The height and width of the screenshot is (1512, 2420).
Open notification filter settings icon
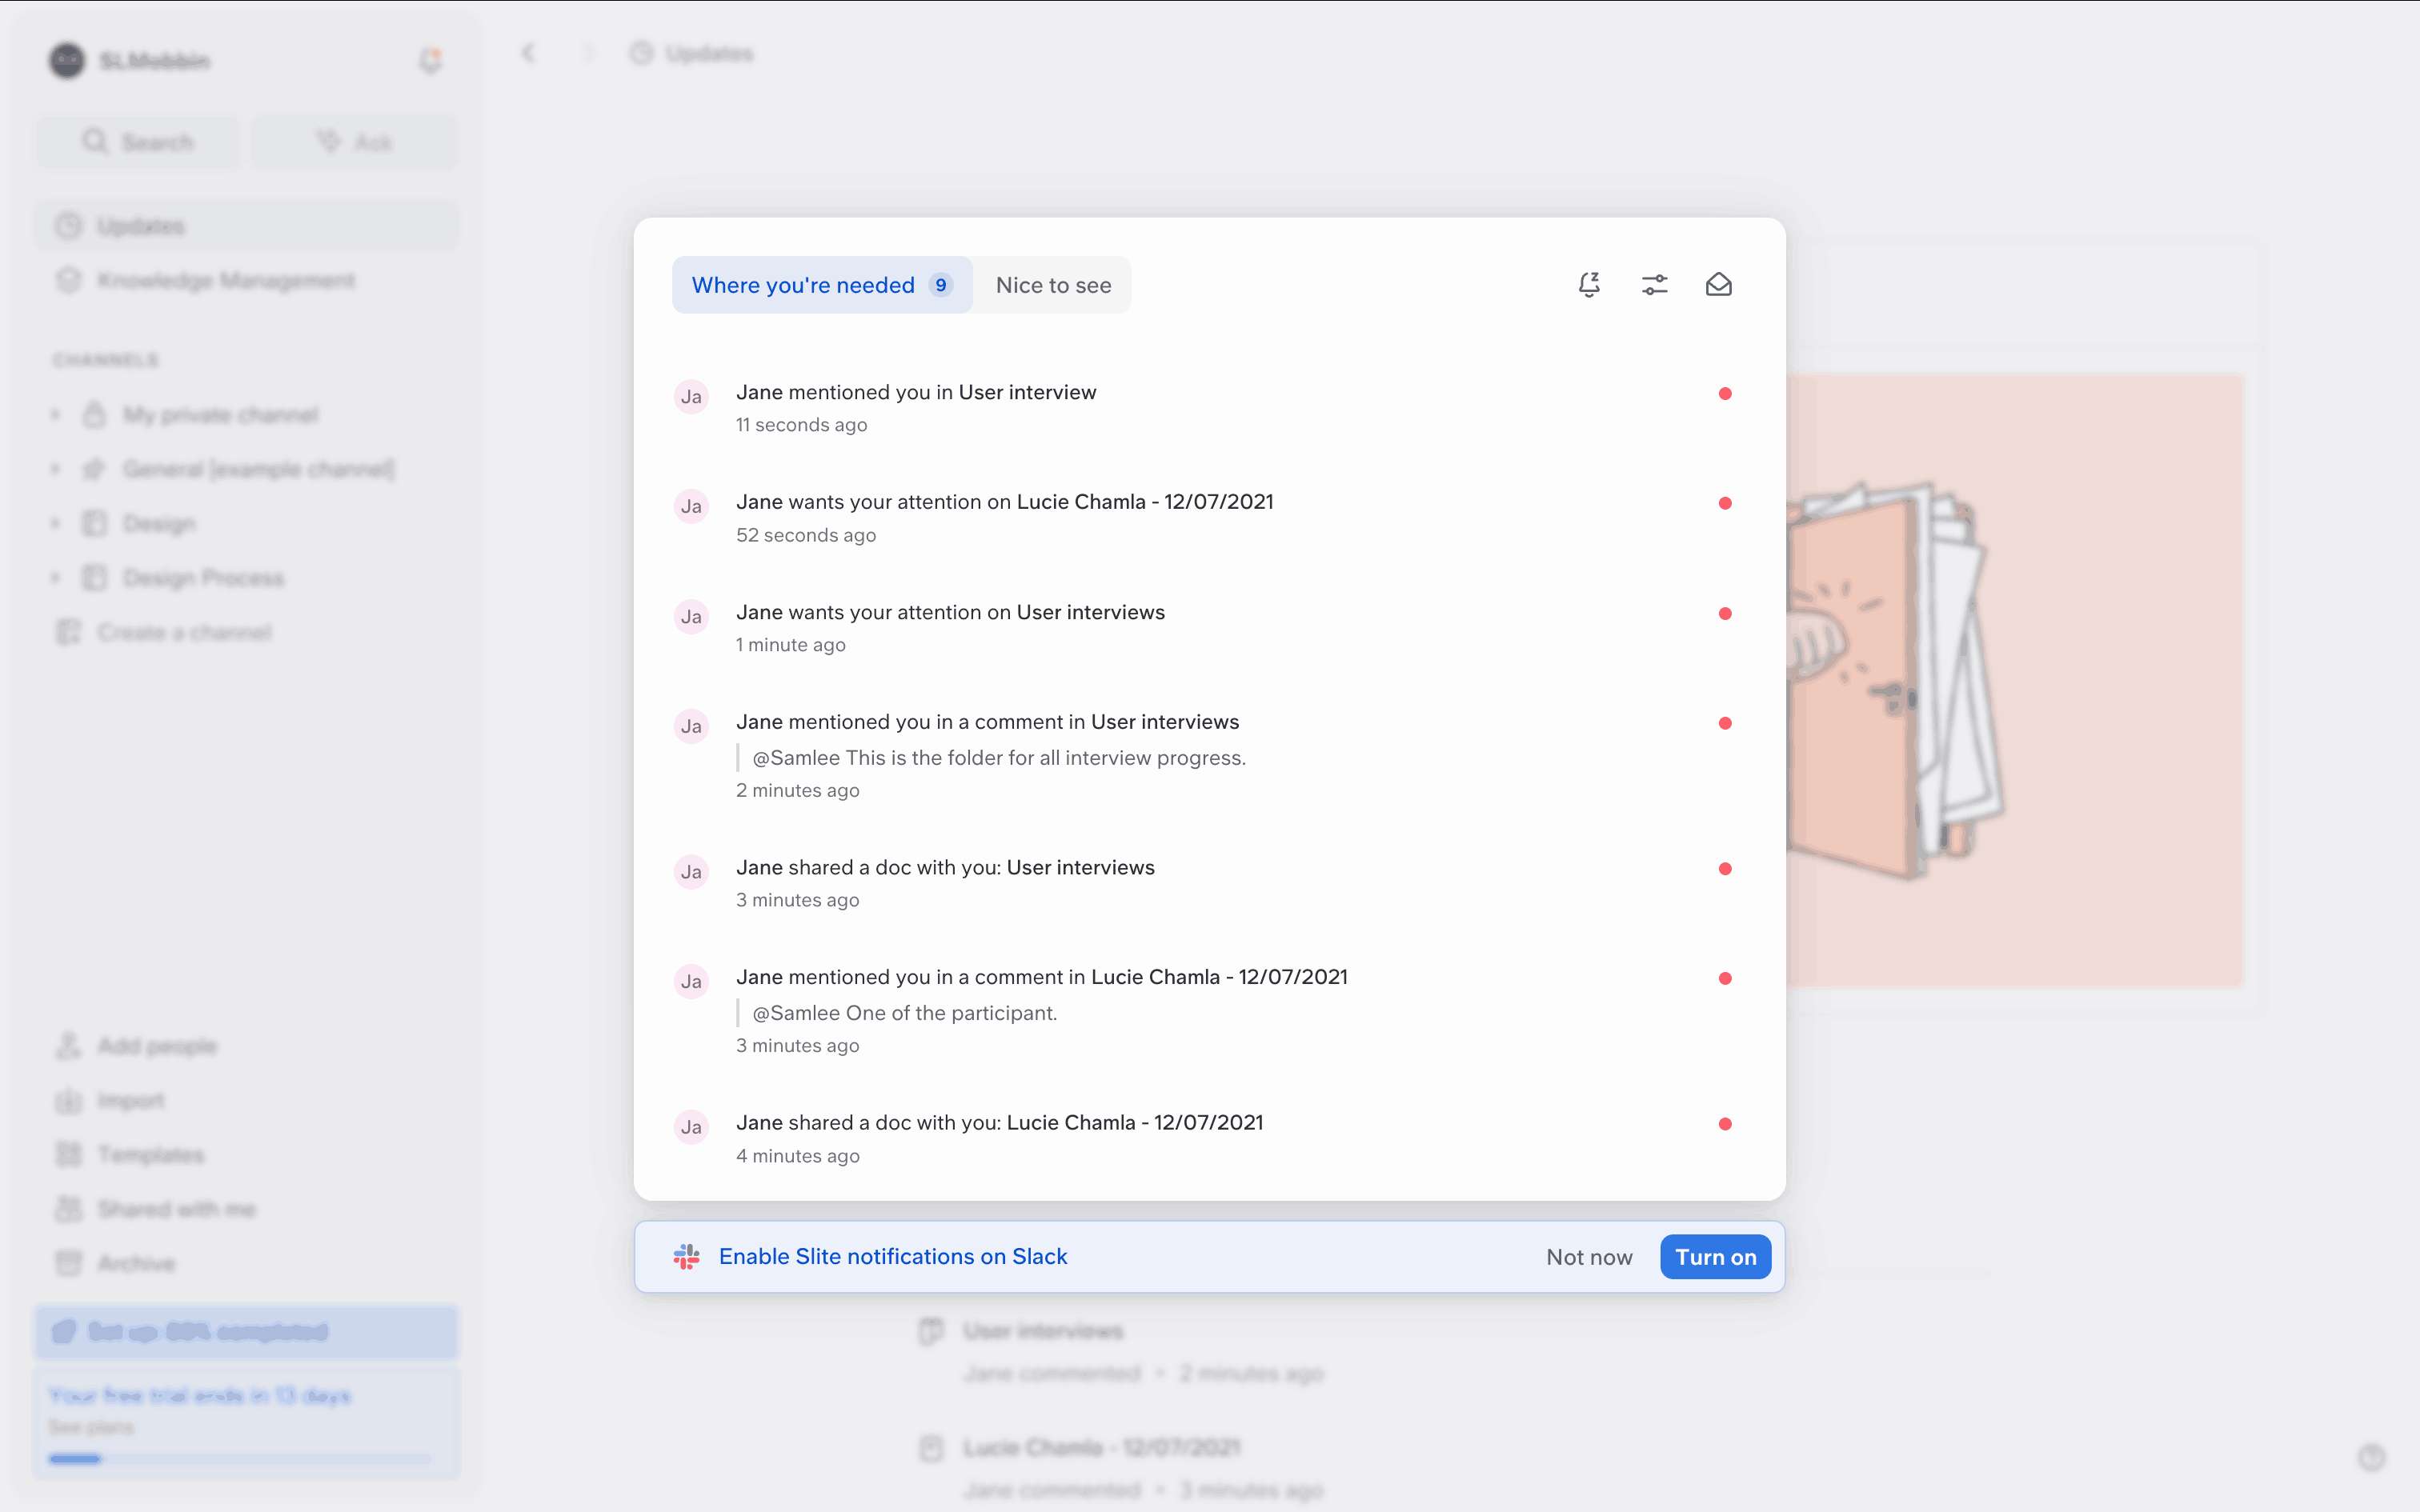1654,284
